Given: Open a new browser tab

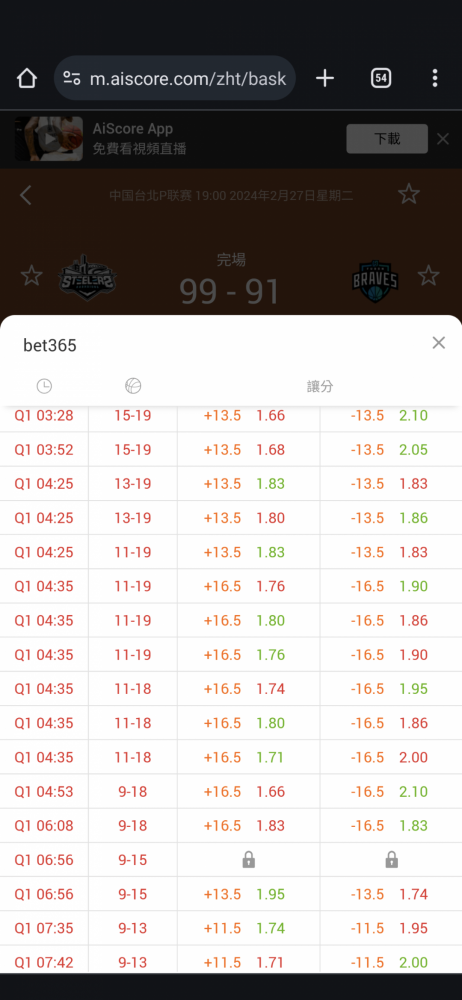Looking at the screenshot, I should click(x=325, y=78).
